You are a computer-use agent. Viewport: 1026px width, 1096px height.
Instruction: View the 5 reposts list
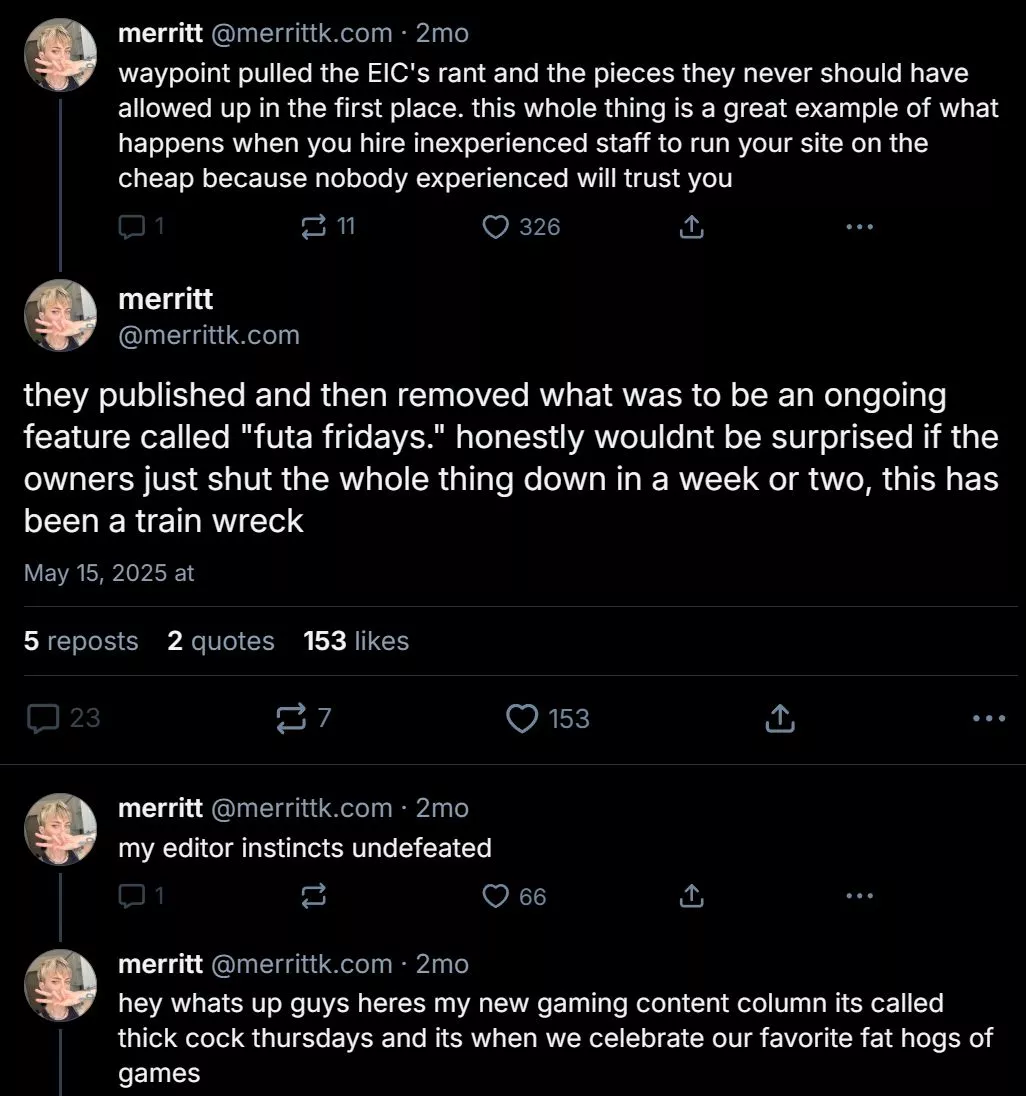point(81,641)
